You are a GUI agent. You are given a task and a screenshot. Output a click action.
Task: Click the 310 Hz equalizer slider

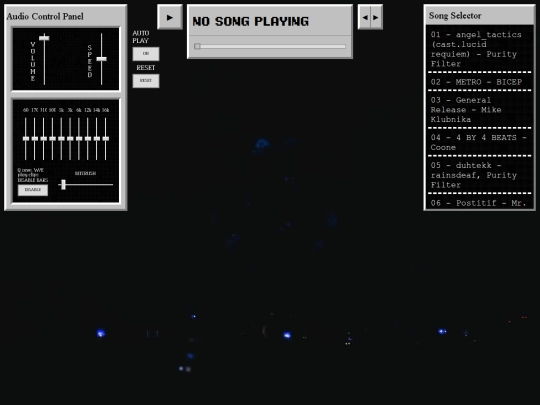pos(43,139)
